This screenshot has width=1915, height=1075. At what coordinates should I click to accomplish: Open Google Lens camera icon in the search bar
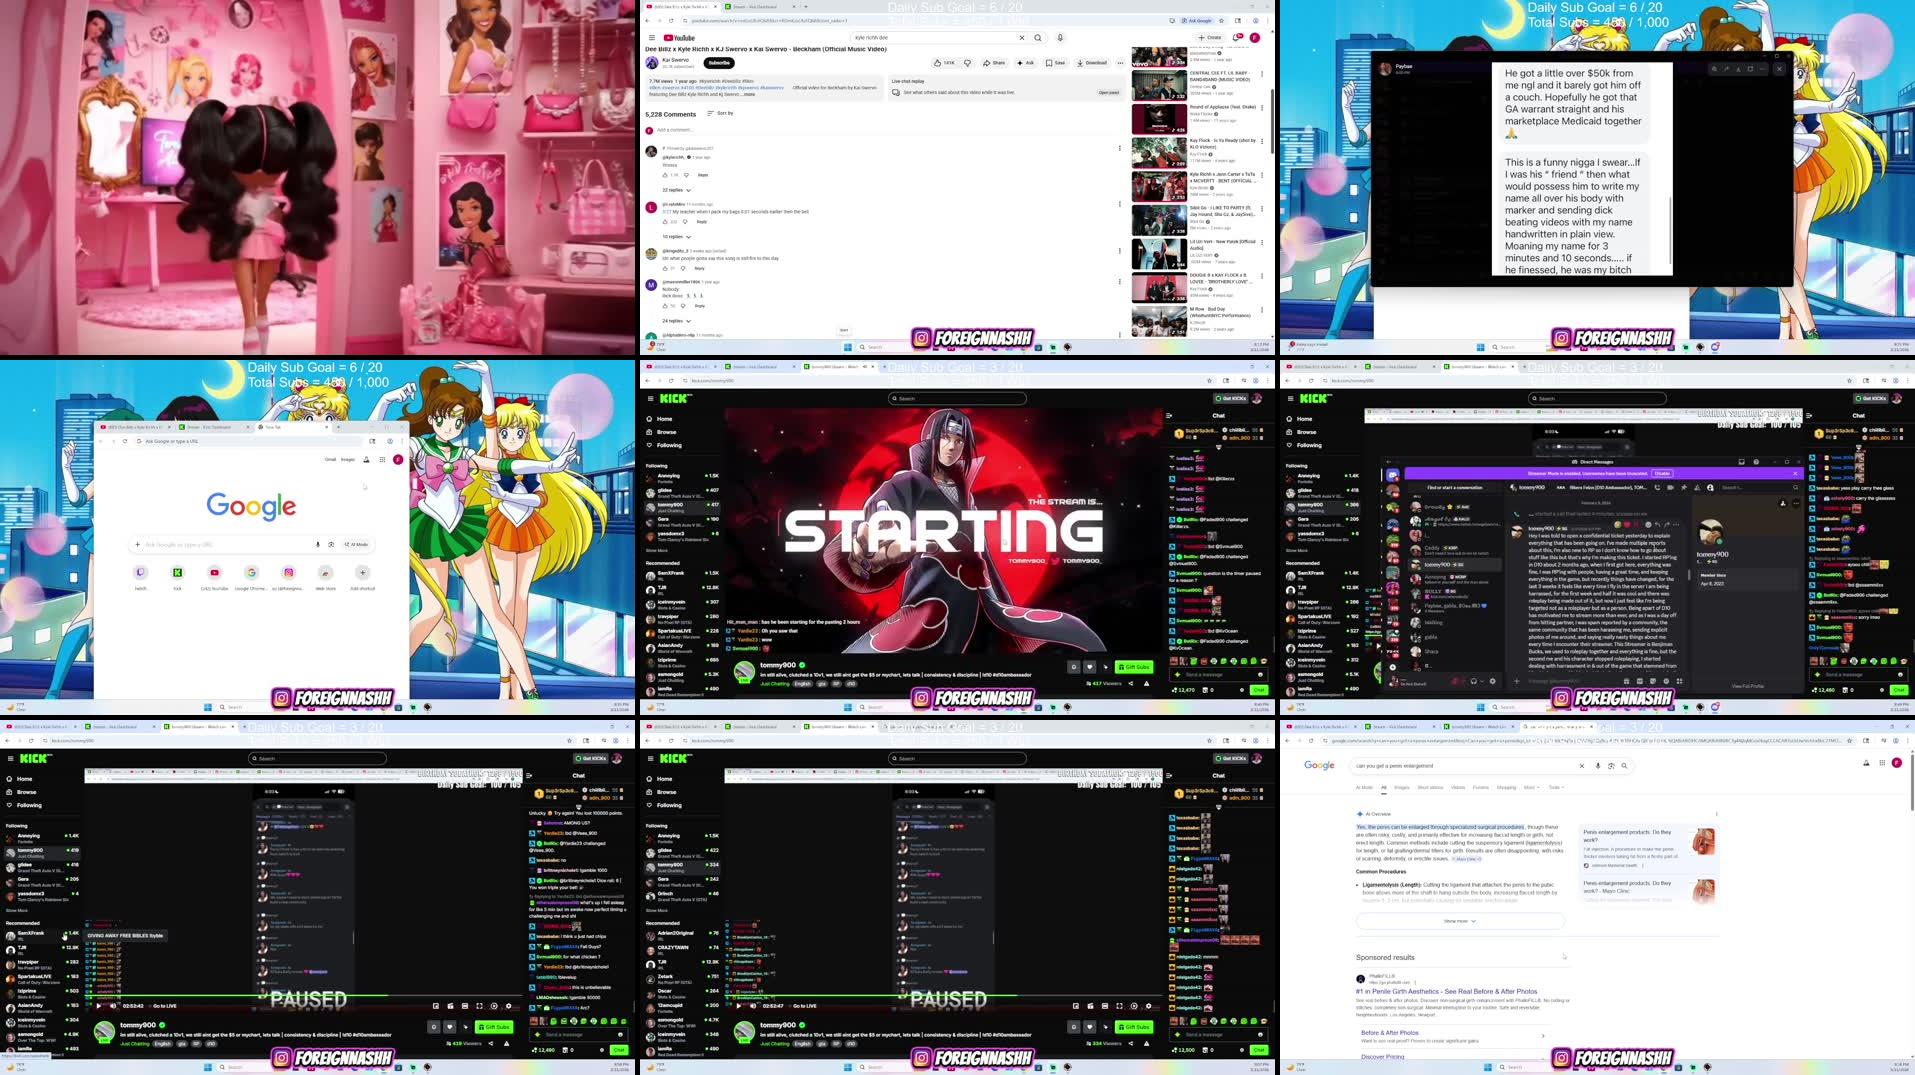tap(1610, 765)
